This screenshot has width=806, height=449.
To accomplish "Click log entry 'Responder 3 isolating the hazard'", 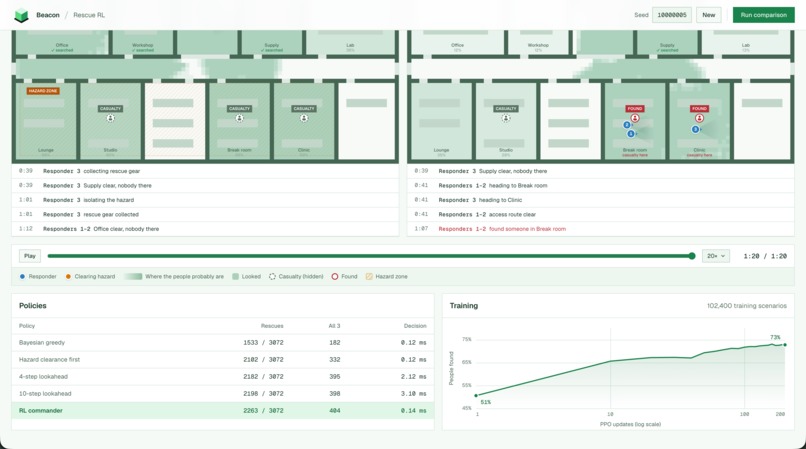I will click(205, 200).
